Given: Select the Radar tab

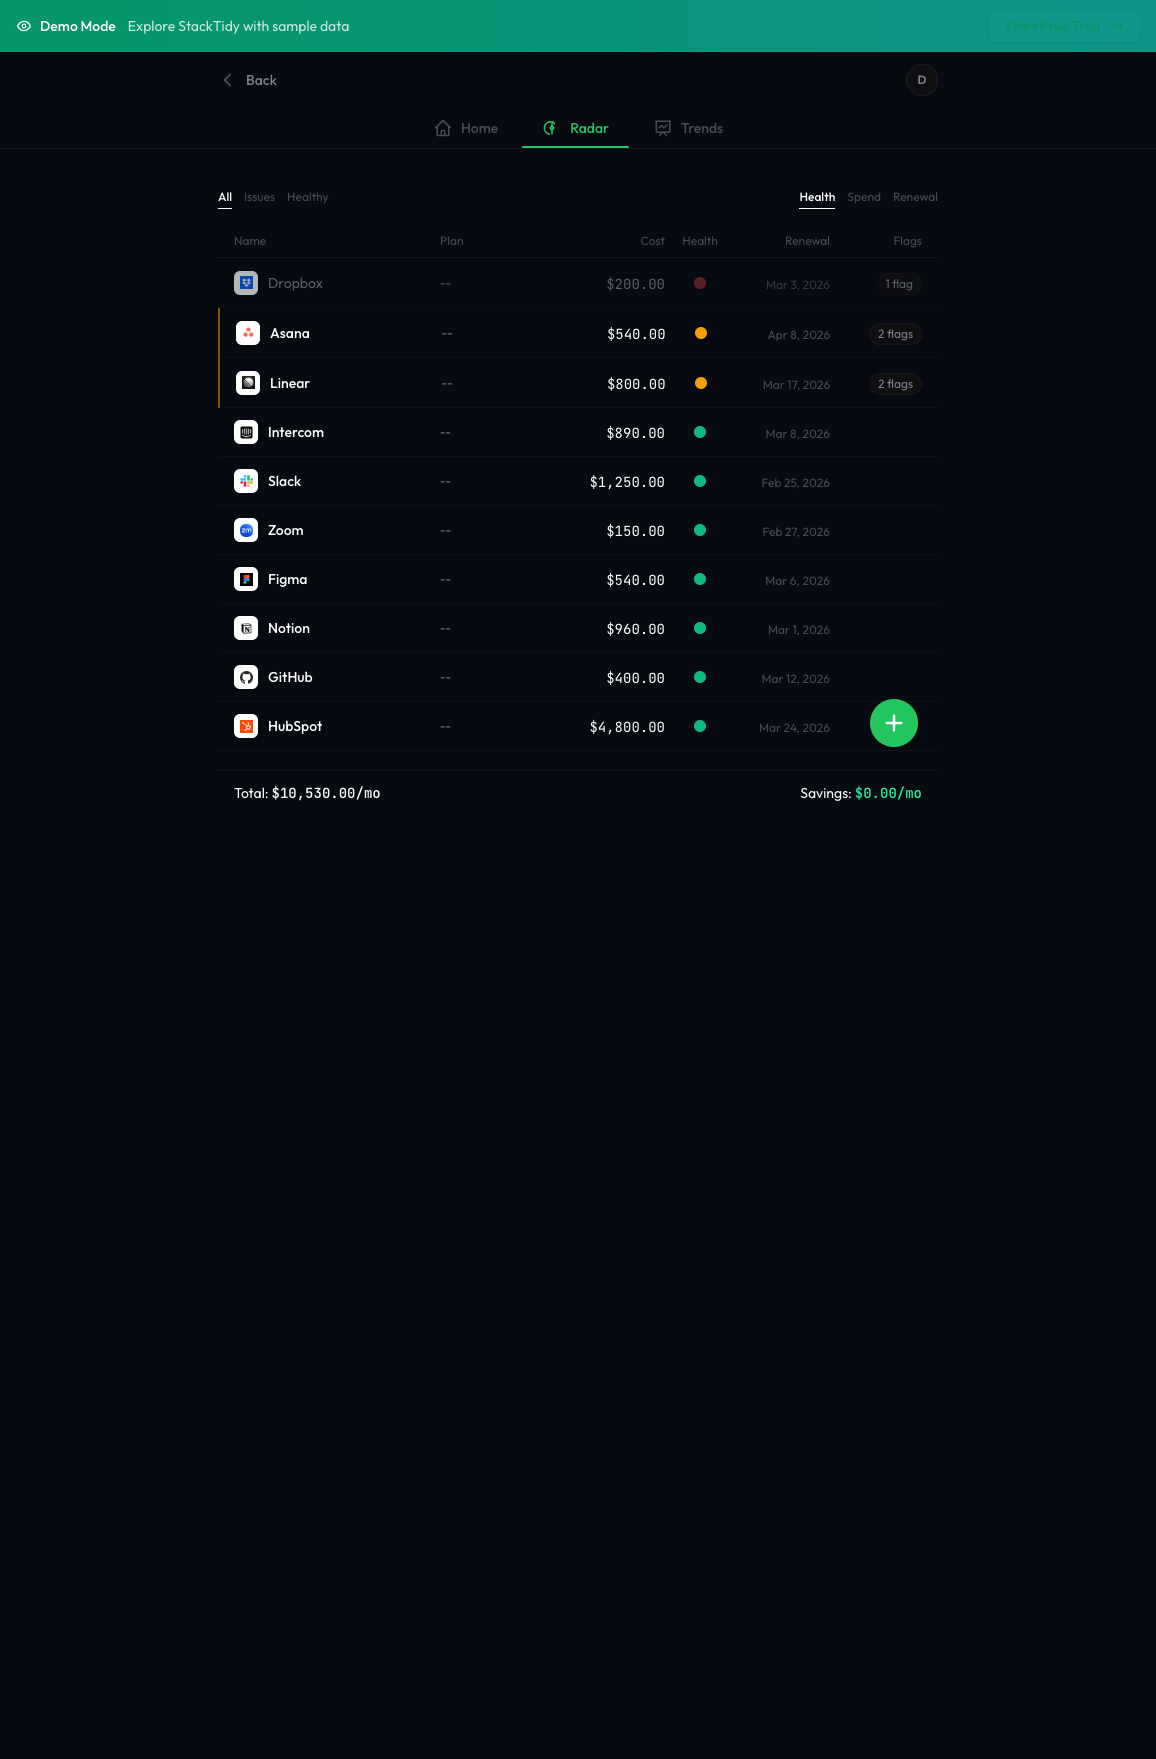Looking at the screenshot, I should pos(575,128).
